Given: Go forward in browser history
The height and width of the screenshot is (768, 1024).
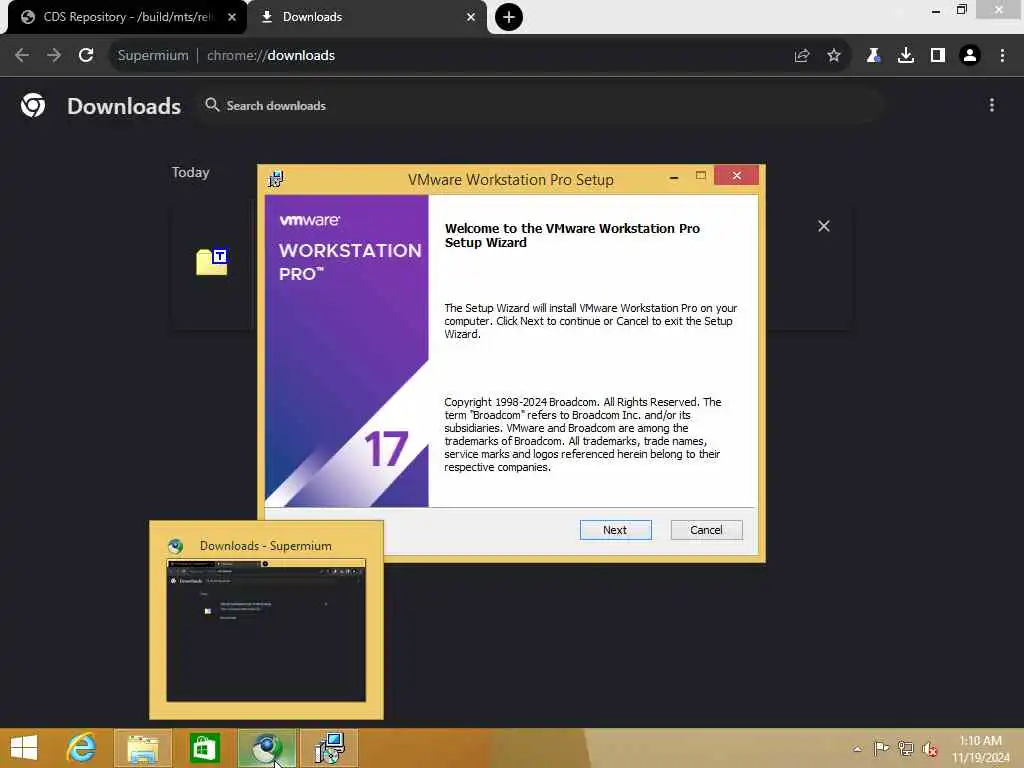Looking at the screenshot, I should tap(54, 56).
